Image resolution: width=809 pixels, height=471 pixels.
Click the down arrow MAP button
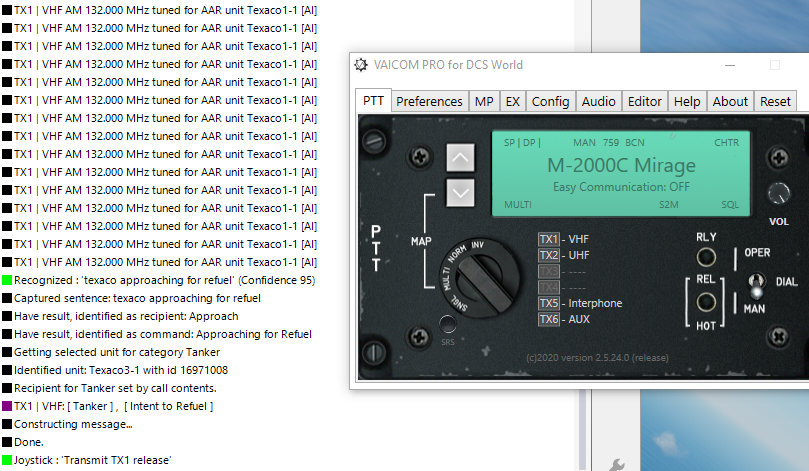(x=460, y=192)
